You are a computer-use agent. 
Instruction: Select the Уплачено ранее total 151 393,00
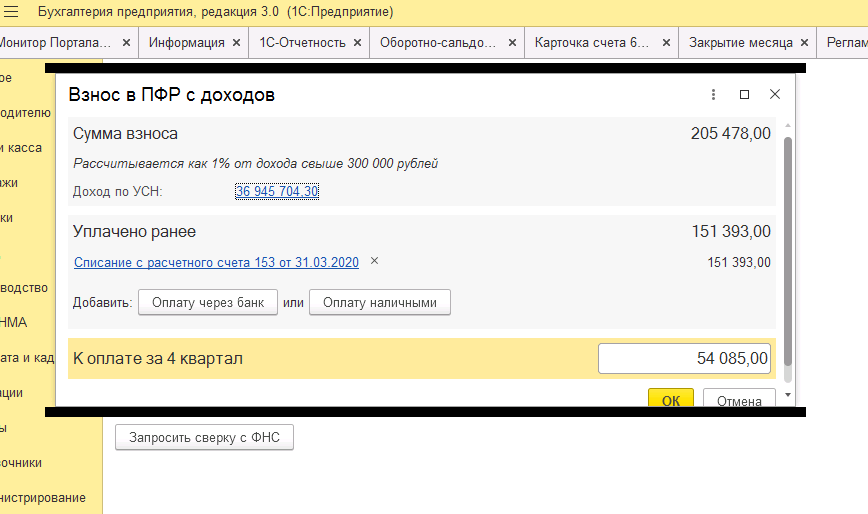731,231
